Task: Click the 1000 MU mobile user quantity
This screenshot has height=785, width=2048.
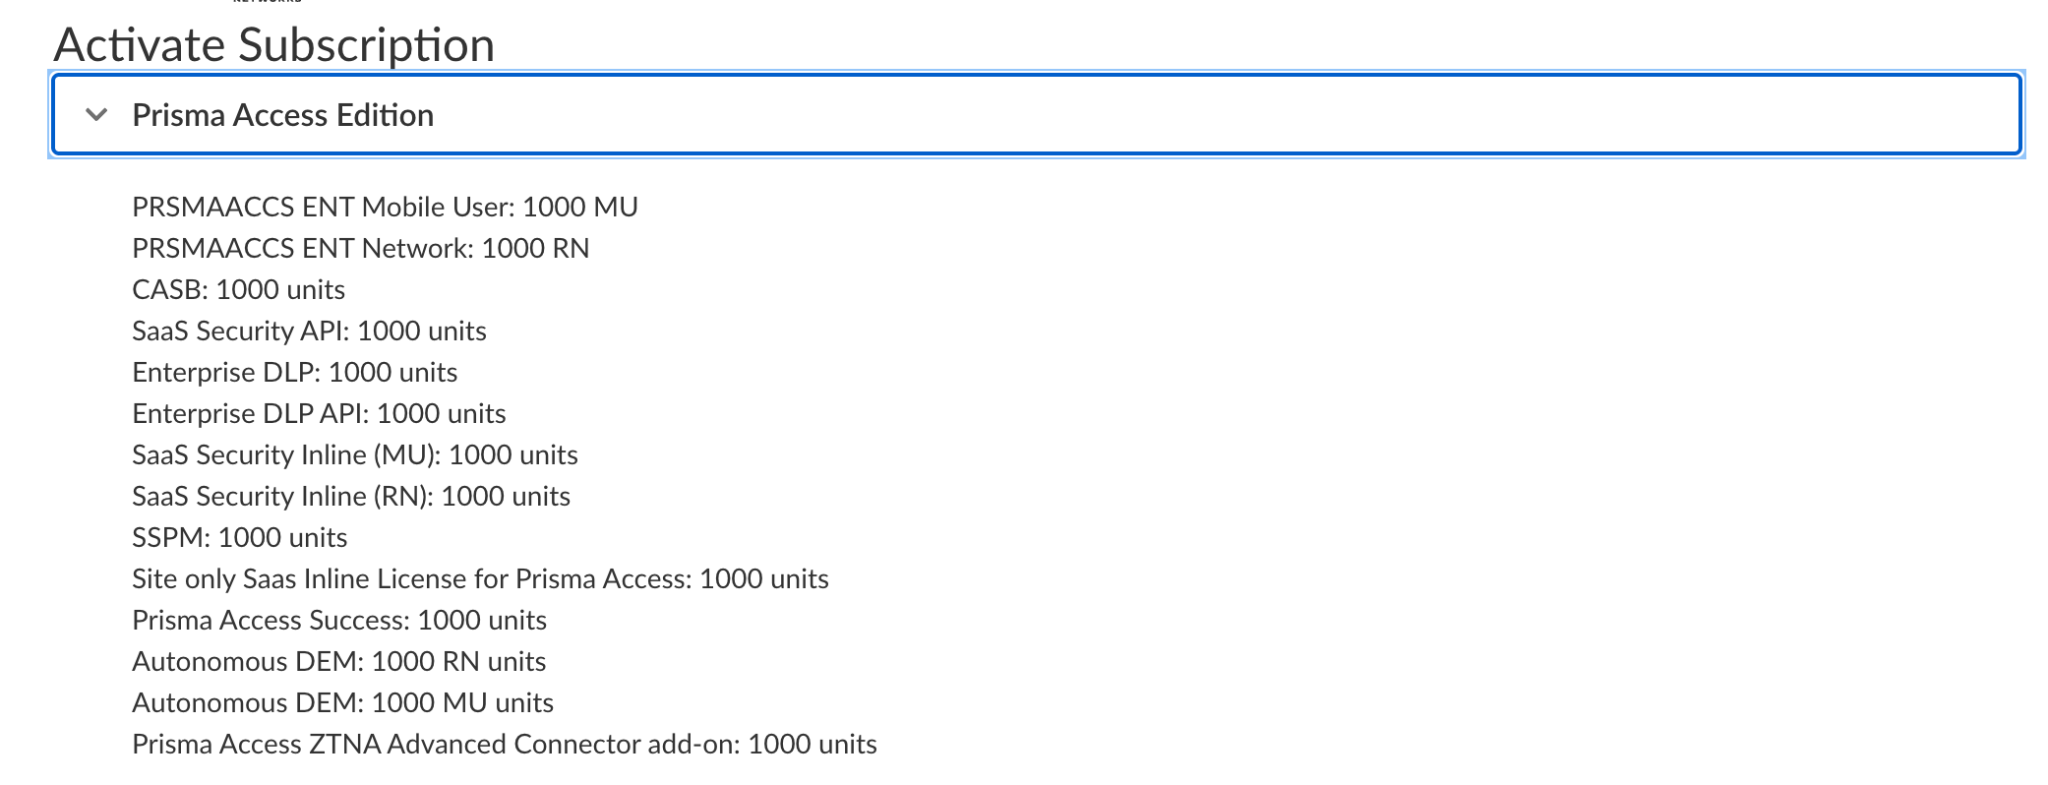Action: pyautogui.click(x=580, y=207)
